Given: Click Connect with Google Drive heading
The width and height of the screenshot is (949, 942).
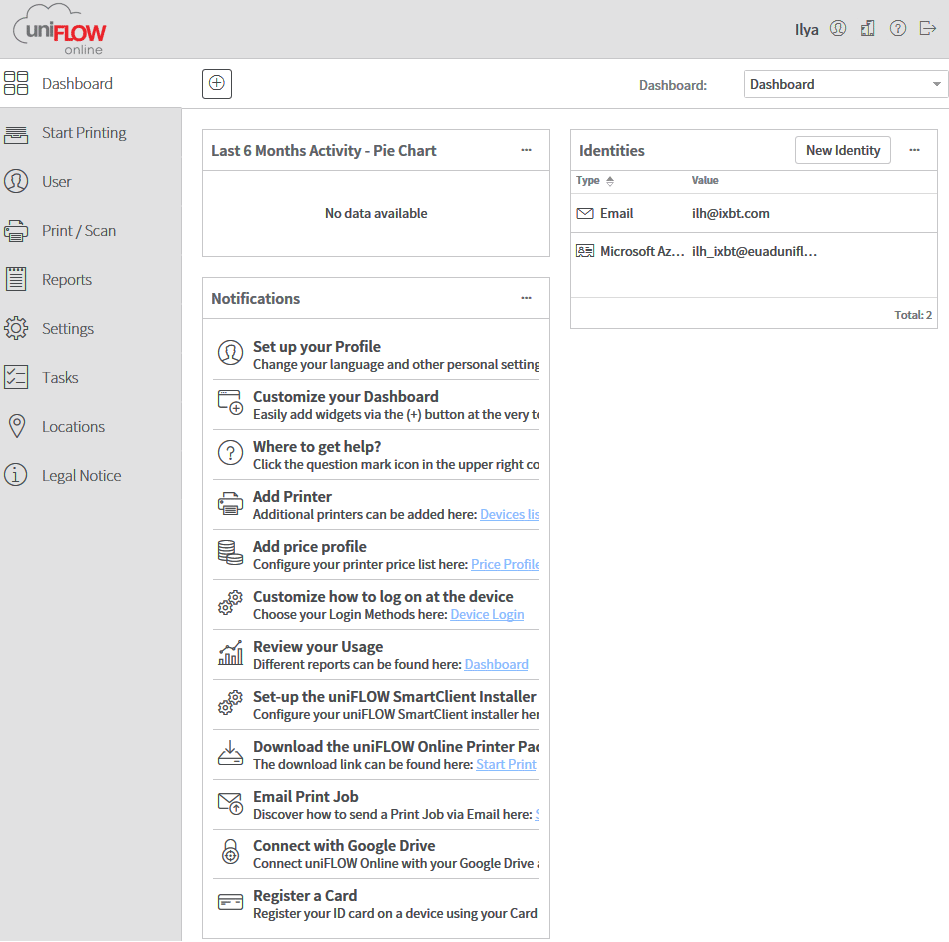Looking at the screenshot, I should point(344,845).
